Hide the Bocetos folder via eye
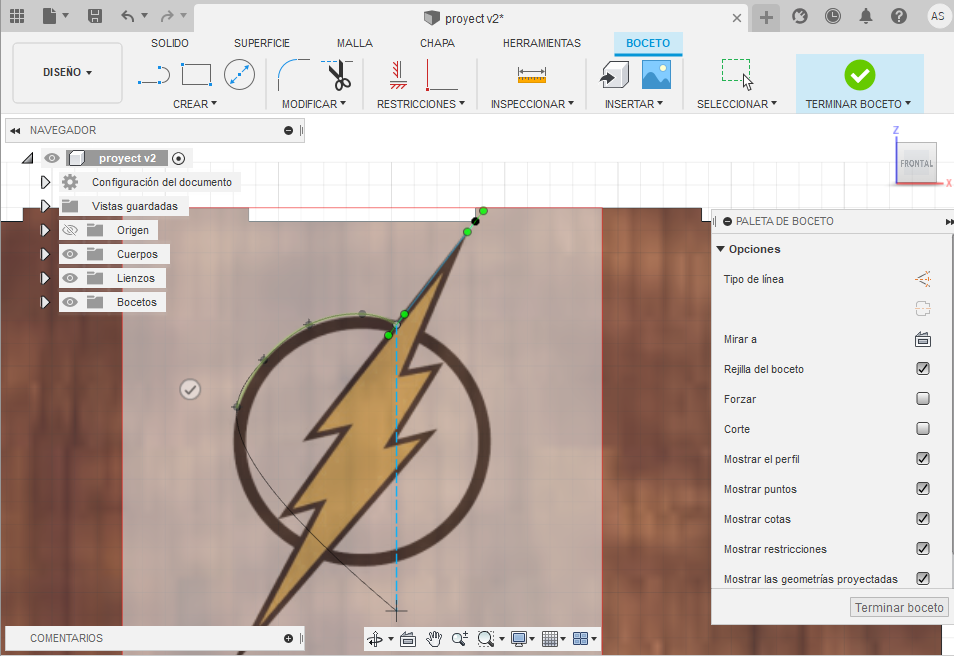The width and height of the screenshot is (954, 656). [x=71, y=302]
